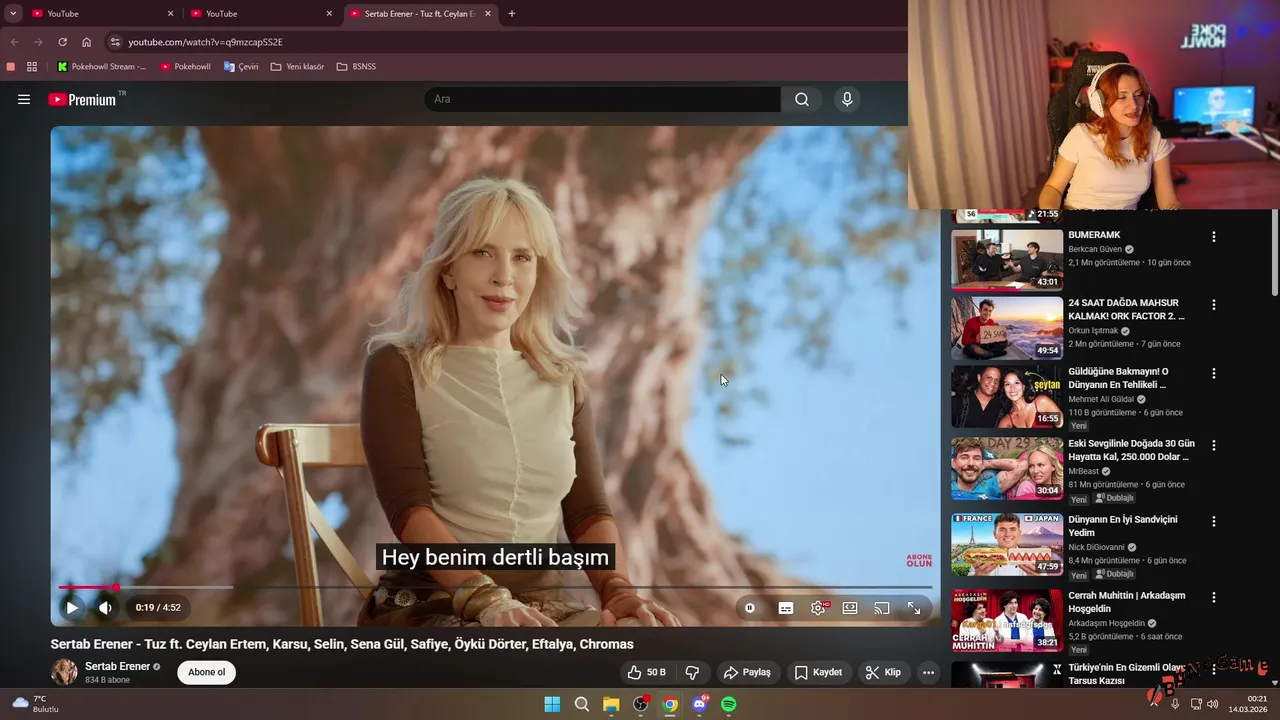This screenshot has height=720, width=1280.
Task: Open more actions ellipsis below video
Action: click(x=928, y=672)
